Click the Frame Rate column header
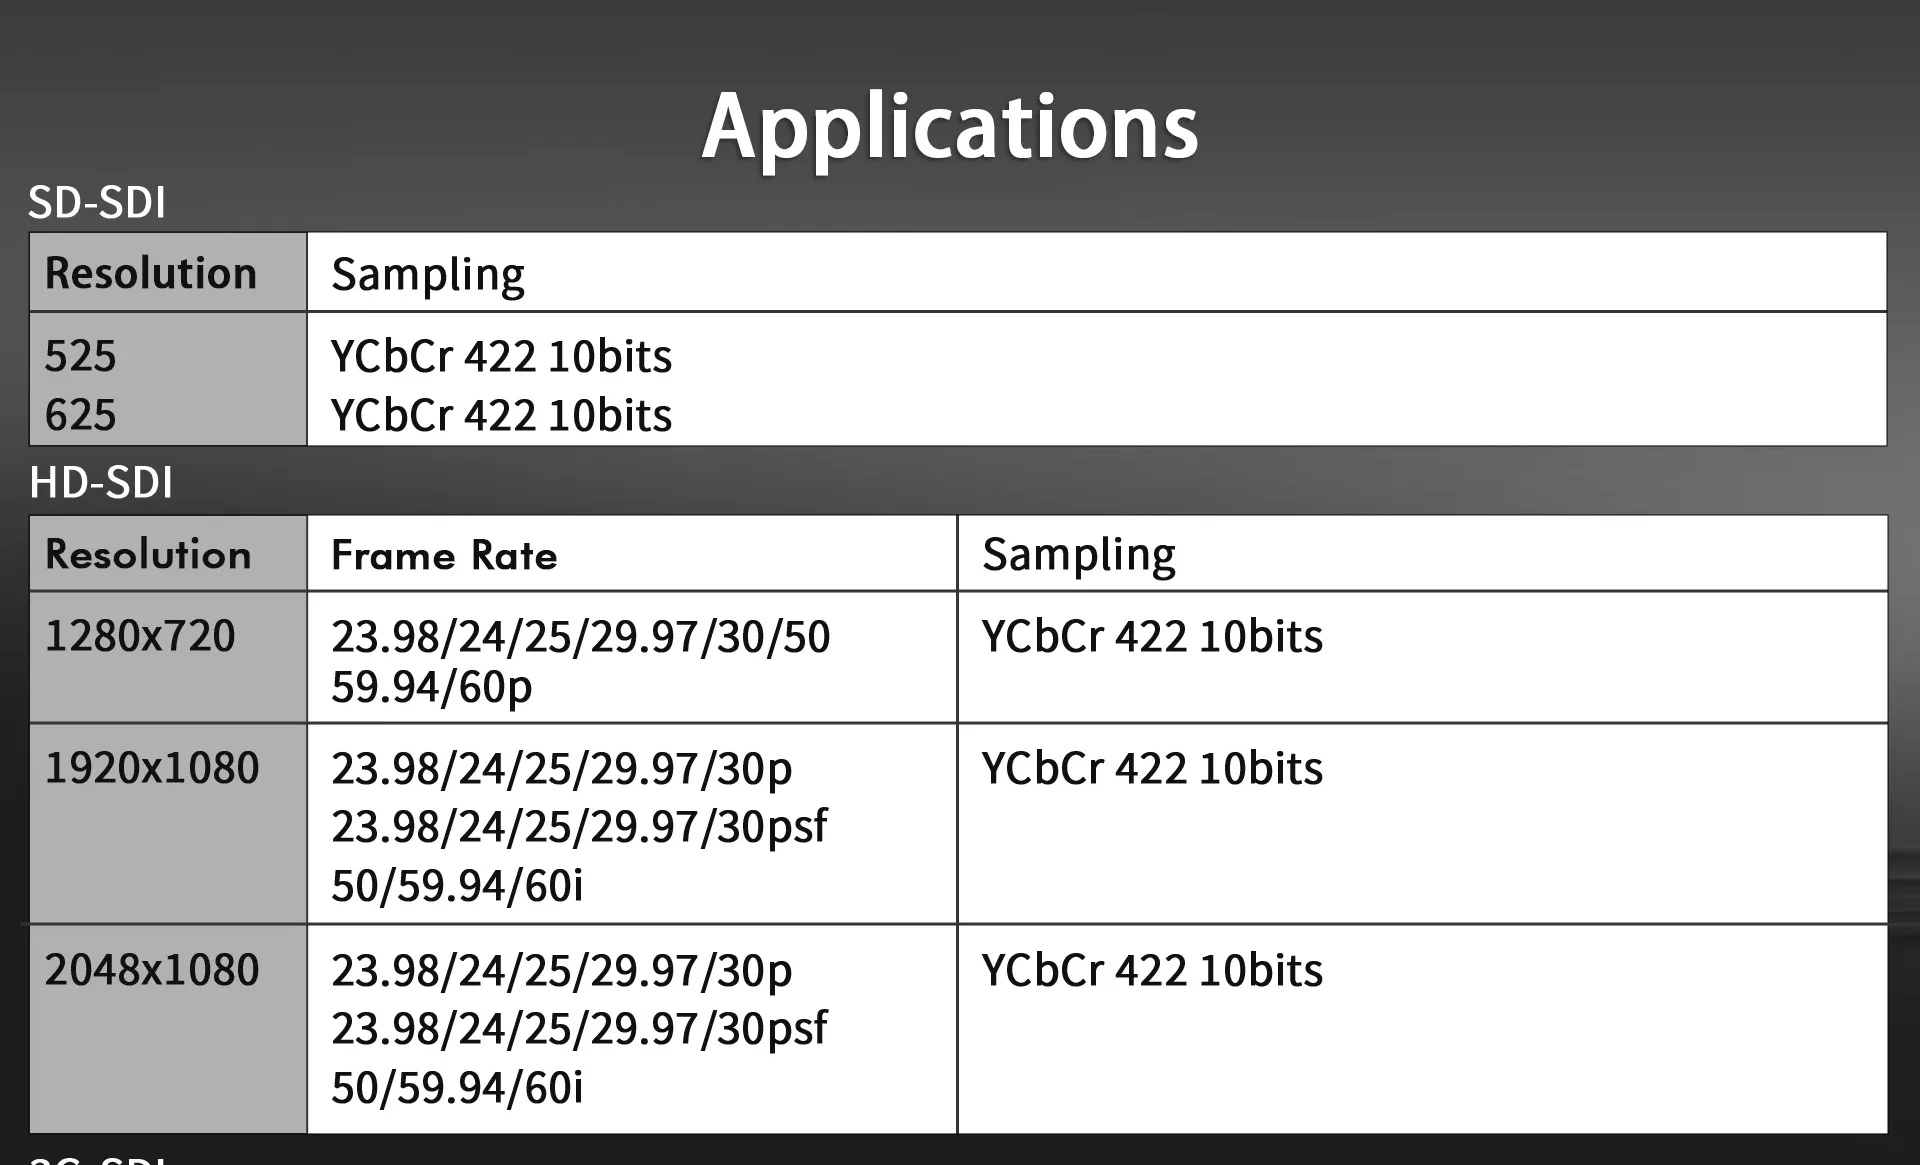The height and width of the screenshot is (1165, 1920). 444,555
